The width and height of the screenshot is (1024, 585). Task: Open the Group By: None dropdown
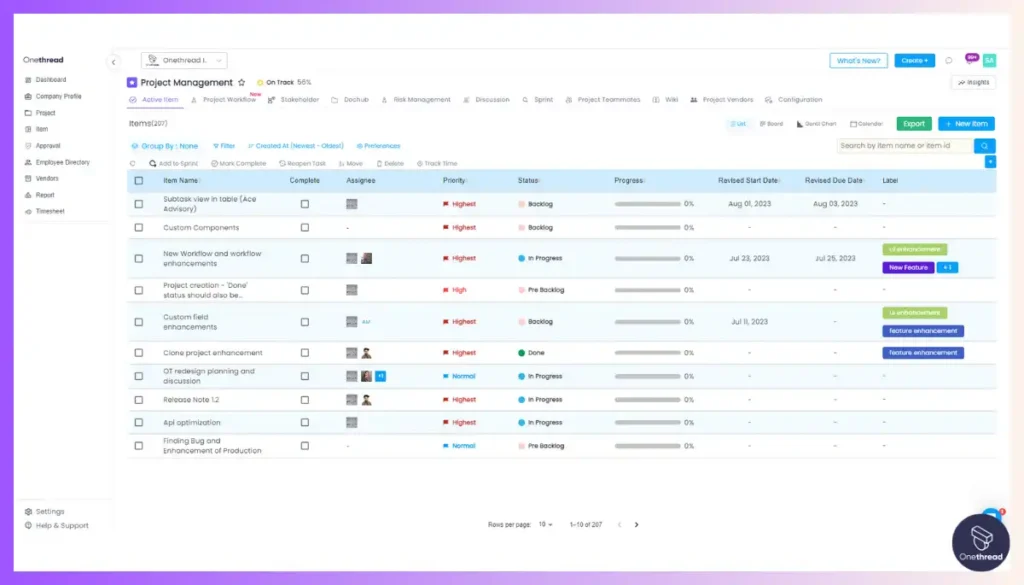click(165, 146)
